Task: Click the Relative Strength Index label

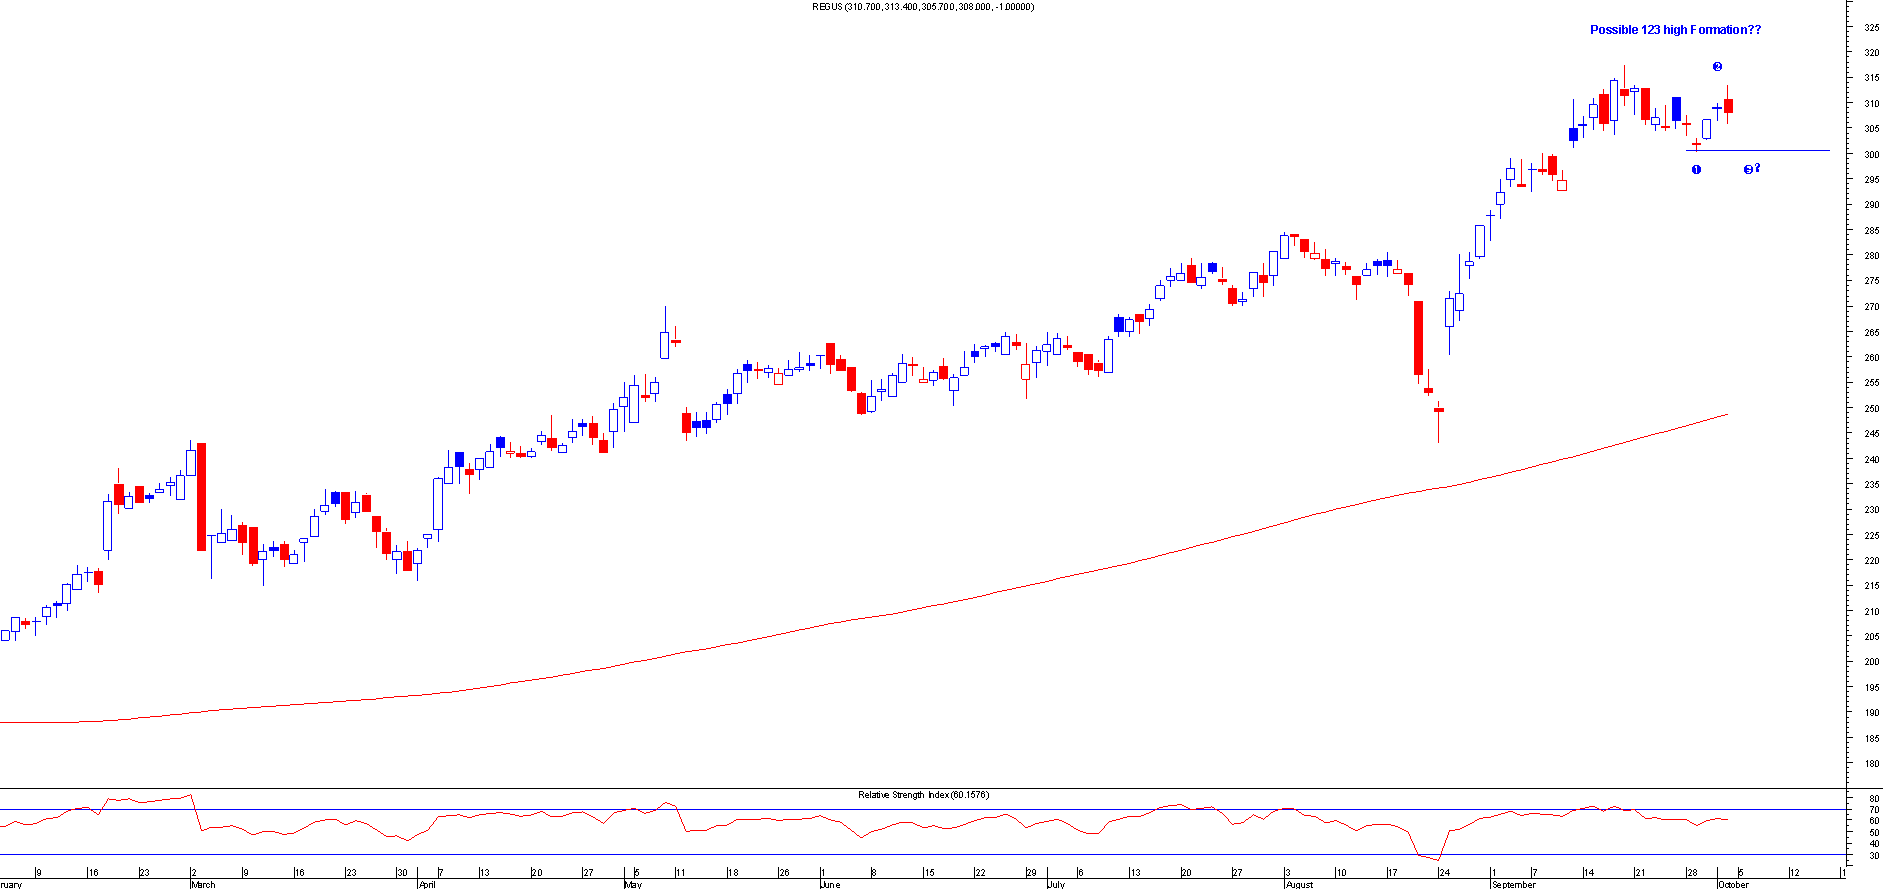Action: [922, 795]
